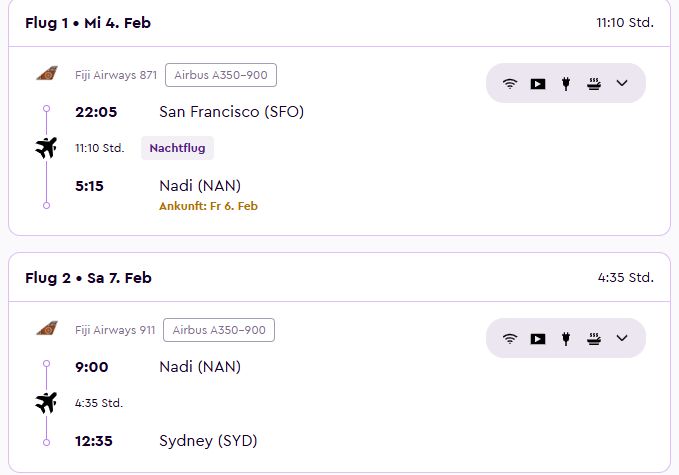The width and height of the screenshot is (679, 475).
Task: Click the power outlet icon for Flug 1
Action: point(566,84)
